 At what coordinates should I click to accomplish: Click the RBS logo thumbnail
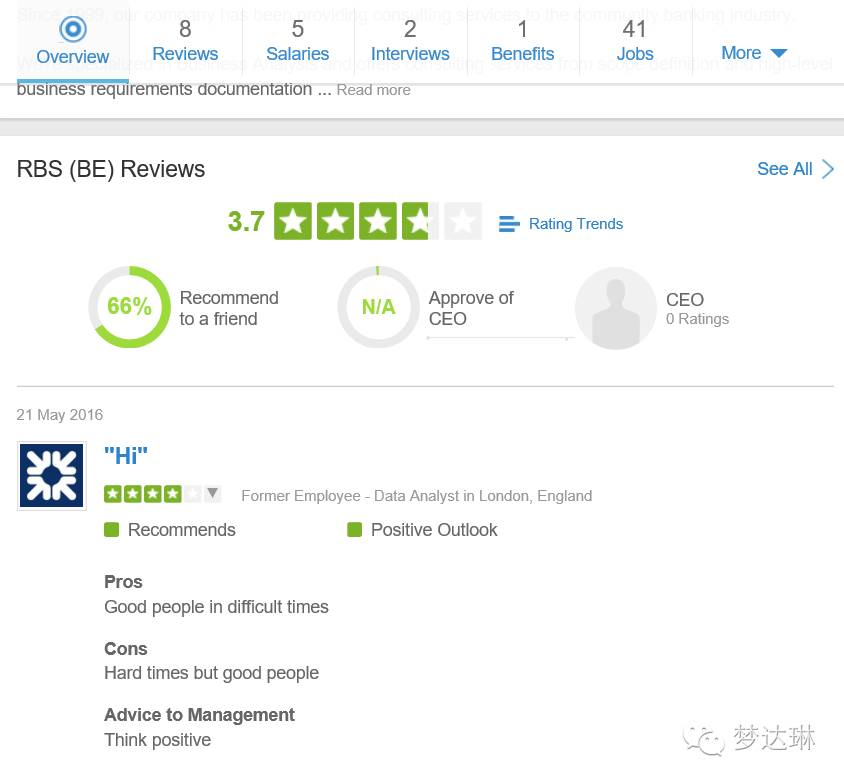[x=52, y=476]
